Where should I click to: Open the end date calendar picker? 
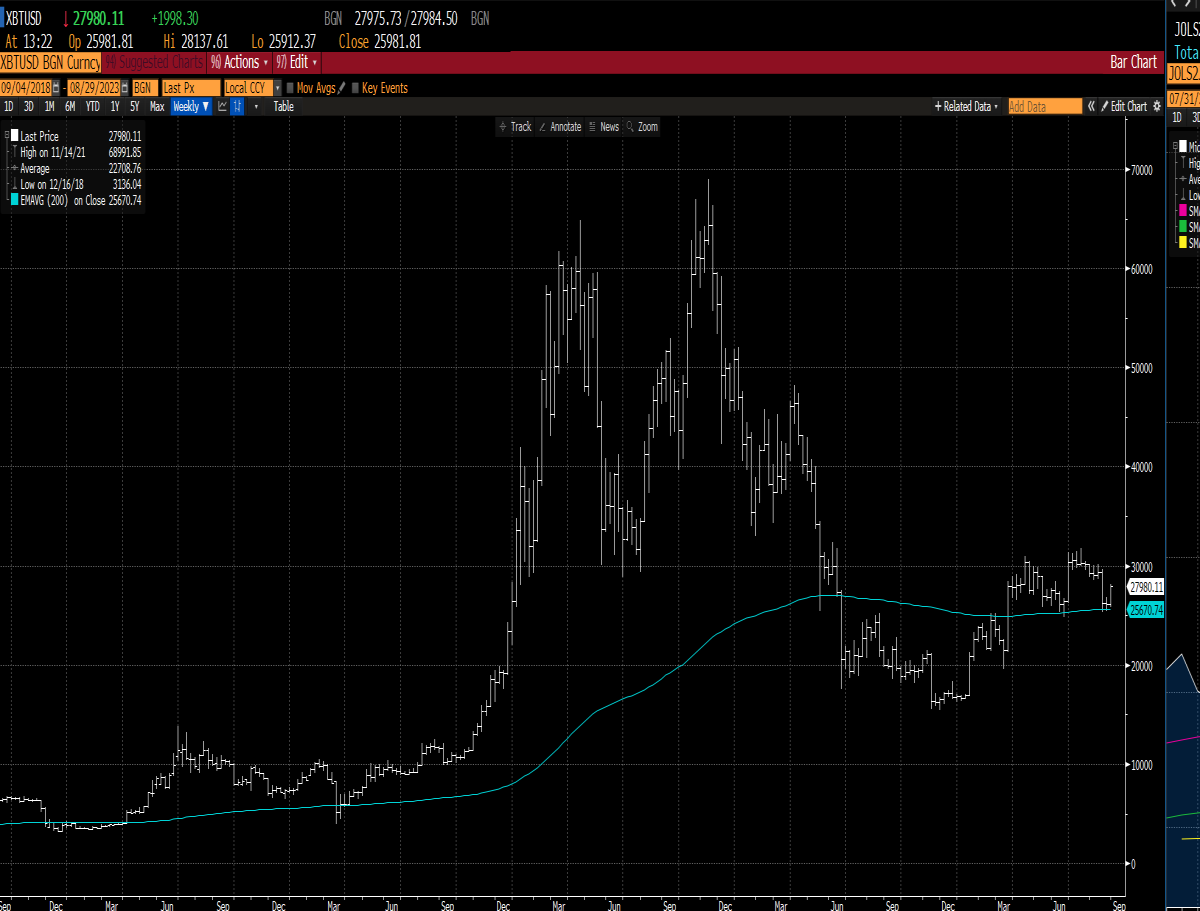(125, 88)
